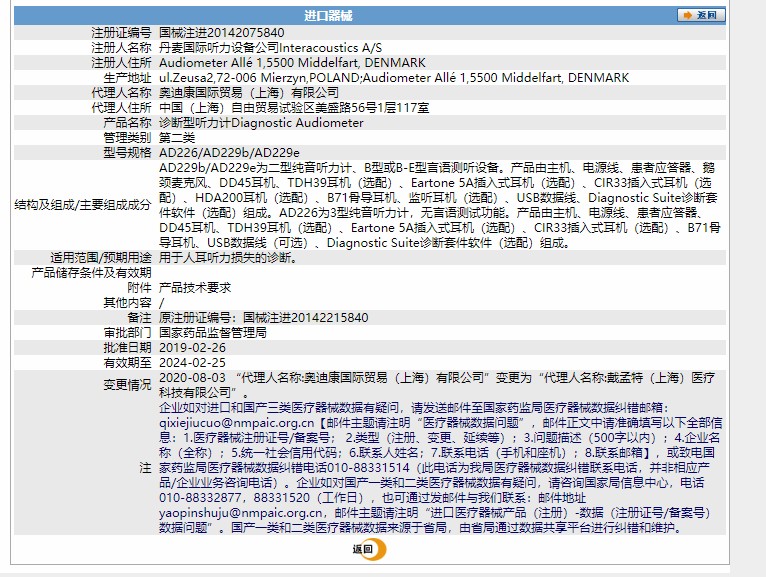Click the 注册人名称 label

pyautogui.click(x=121, y=48)
